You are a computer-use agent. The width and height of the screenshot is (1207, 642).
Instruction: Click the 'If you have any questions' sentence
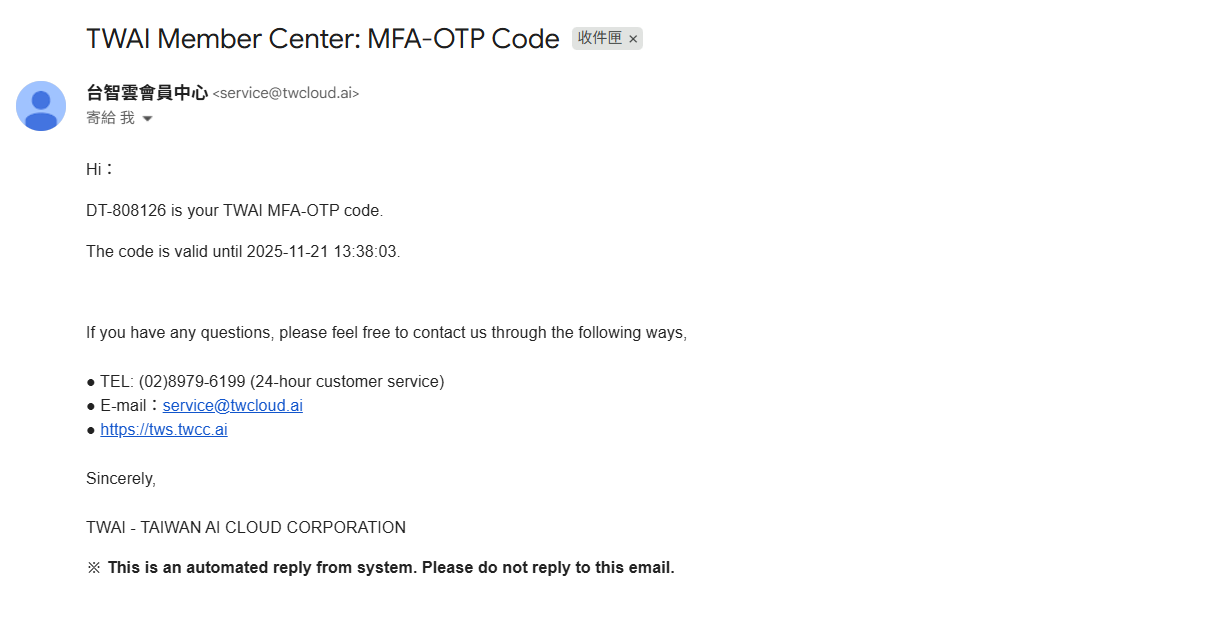coord(386,333)
